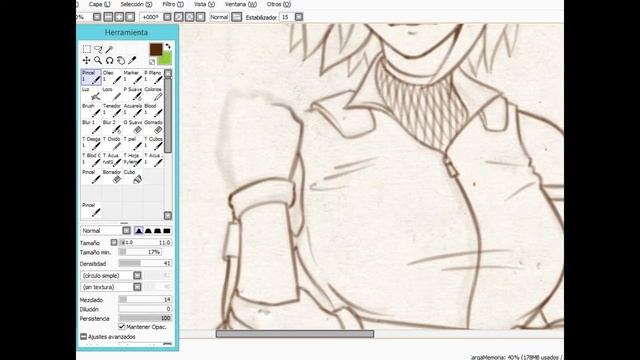Click the reset zoom button
Image resolution: width=640 pixels, height=360 pixels.
[x=130, y=17]
